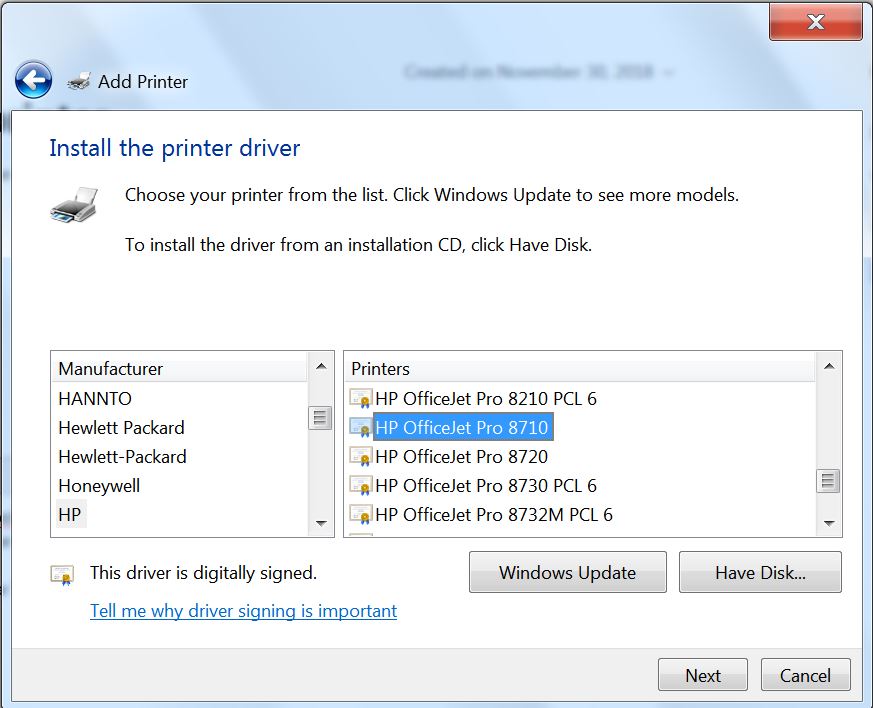Click the certificate icon beside HP OfficeJet Pro 8210 PCL 6
Screen dimensions: 873x708
(360, 399)
